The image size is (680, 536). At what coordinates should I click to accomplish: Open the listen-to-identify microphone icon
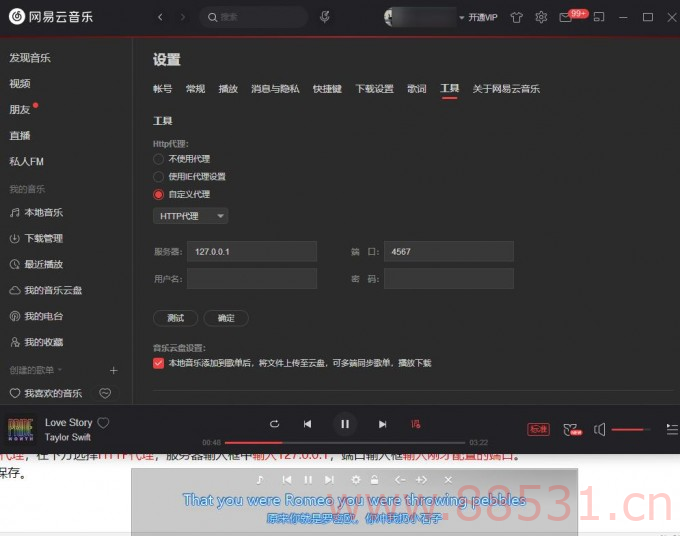[x=324, y=17]
